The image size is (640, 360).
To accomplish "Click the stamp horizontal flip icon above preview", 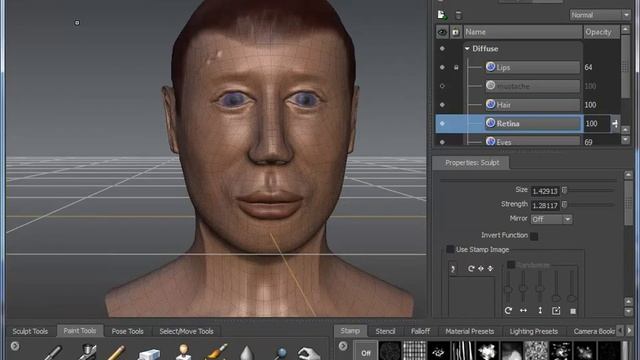I will tap(481, 268).
